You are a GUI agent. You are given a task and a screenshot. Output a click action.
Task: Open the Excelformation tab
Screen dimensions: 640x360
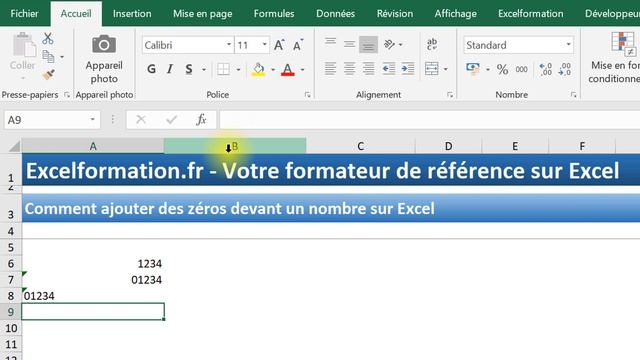[x=531, y=13]
